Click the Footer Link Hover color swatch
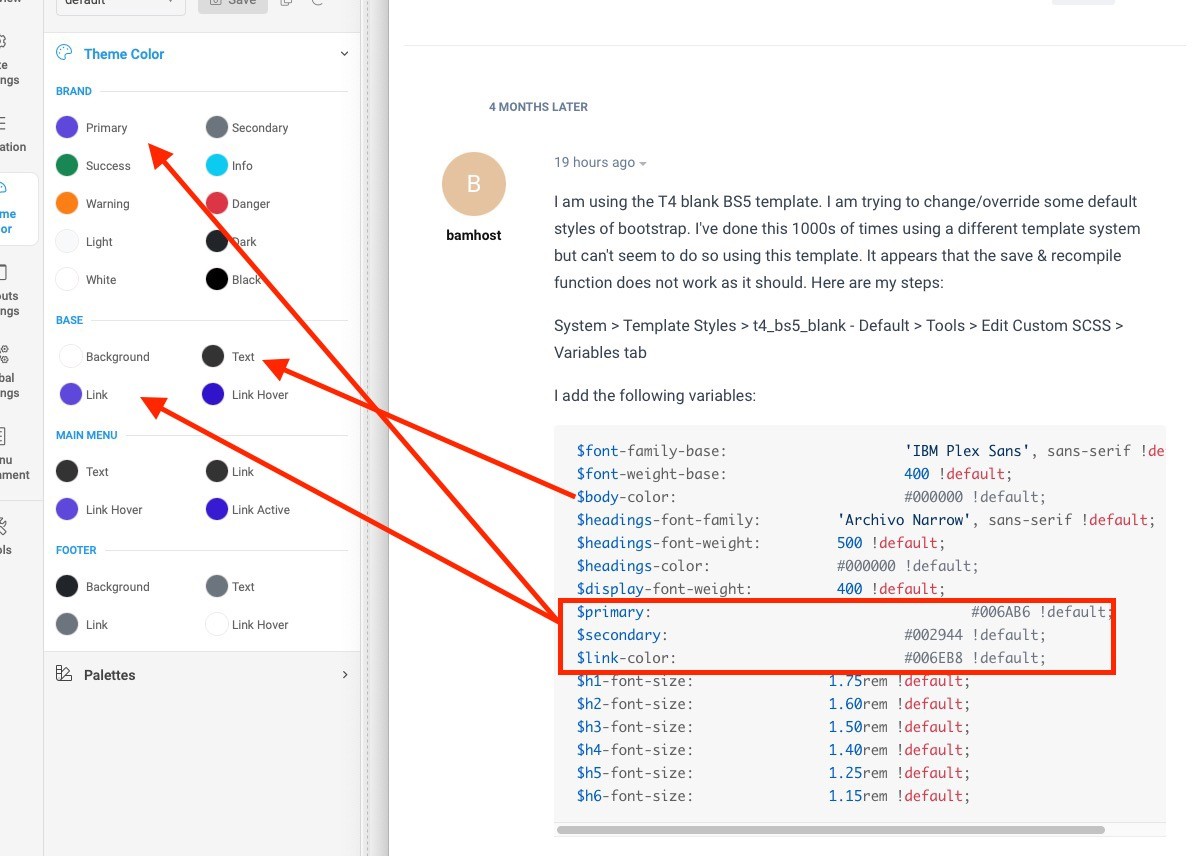Viewport: 1192px width, 856px height. tap(217, 623)
